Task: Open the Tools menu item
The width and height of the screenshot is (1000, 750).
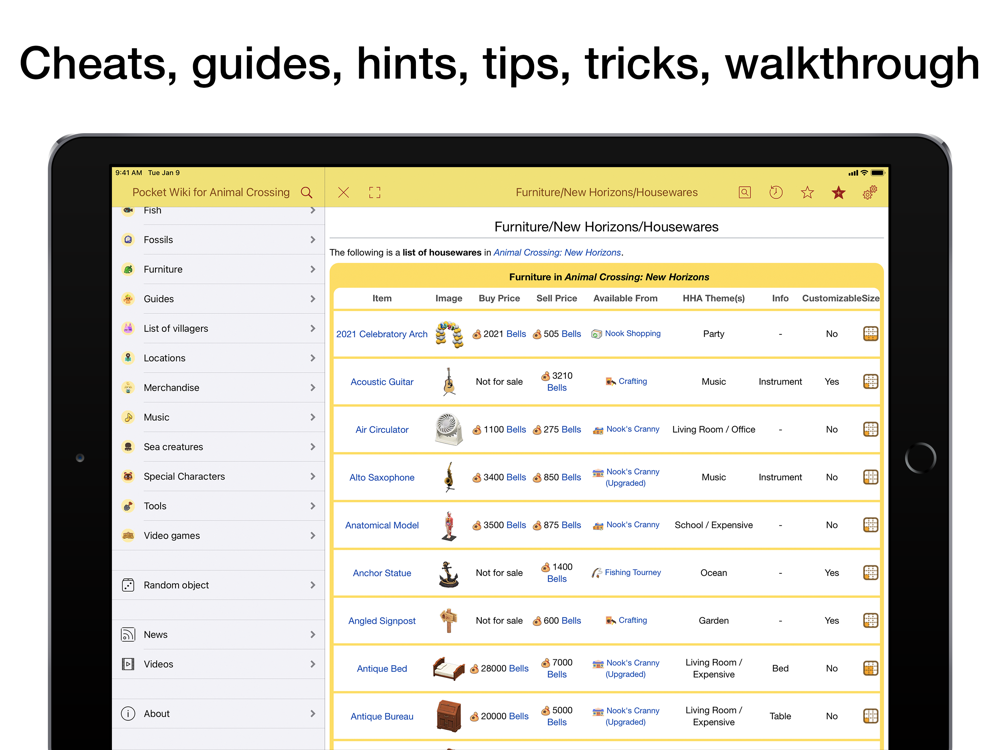Action: (218, 506)
